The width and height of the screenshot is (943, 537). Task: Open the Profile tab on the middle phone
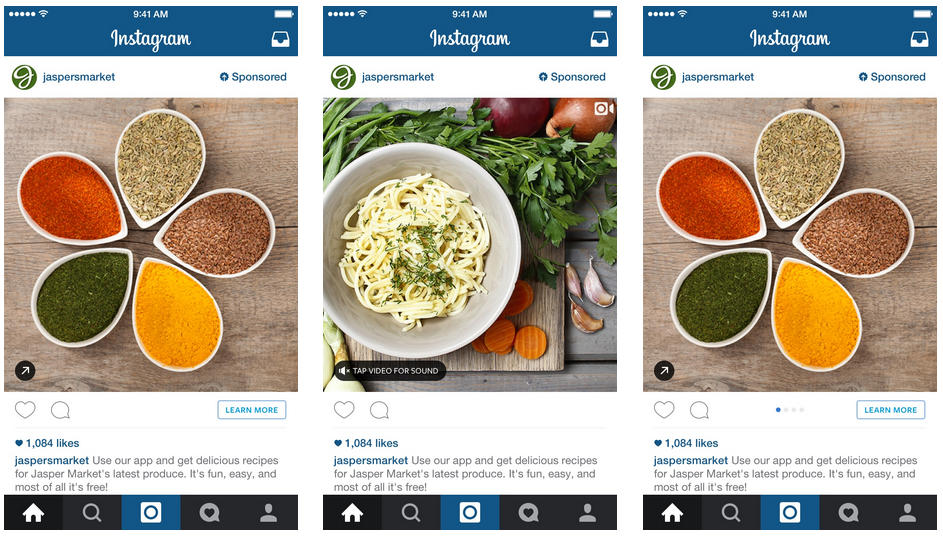click(x=588, y=513)
